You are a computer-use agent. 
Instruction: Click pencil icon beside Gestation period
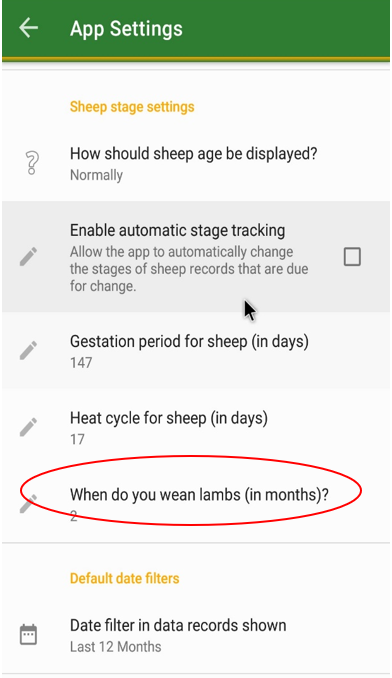click(x=29, y=350)
